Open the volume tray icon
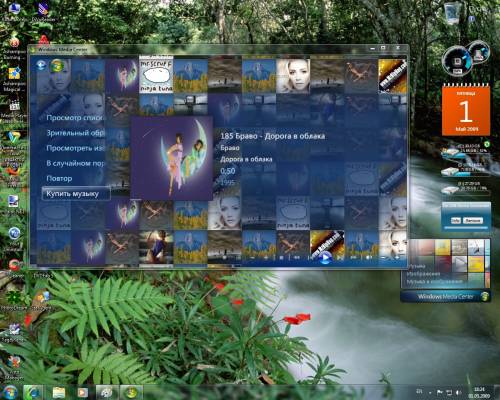 tap(459, 392)
